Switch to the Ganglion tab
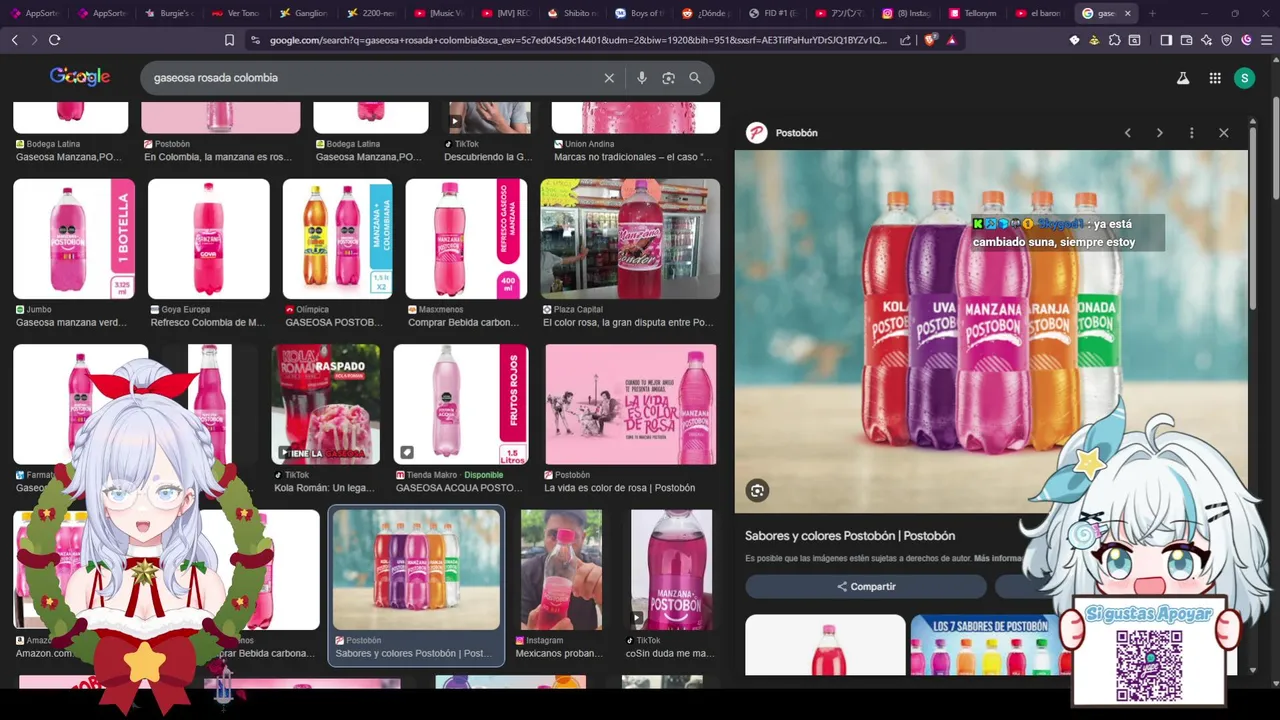Image resolution: width=1280 pixels, height=720 pixels. [x=304, y=13]
